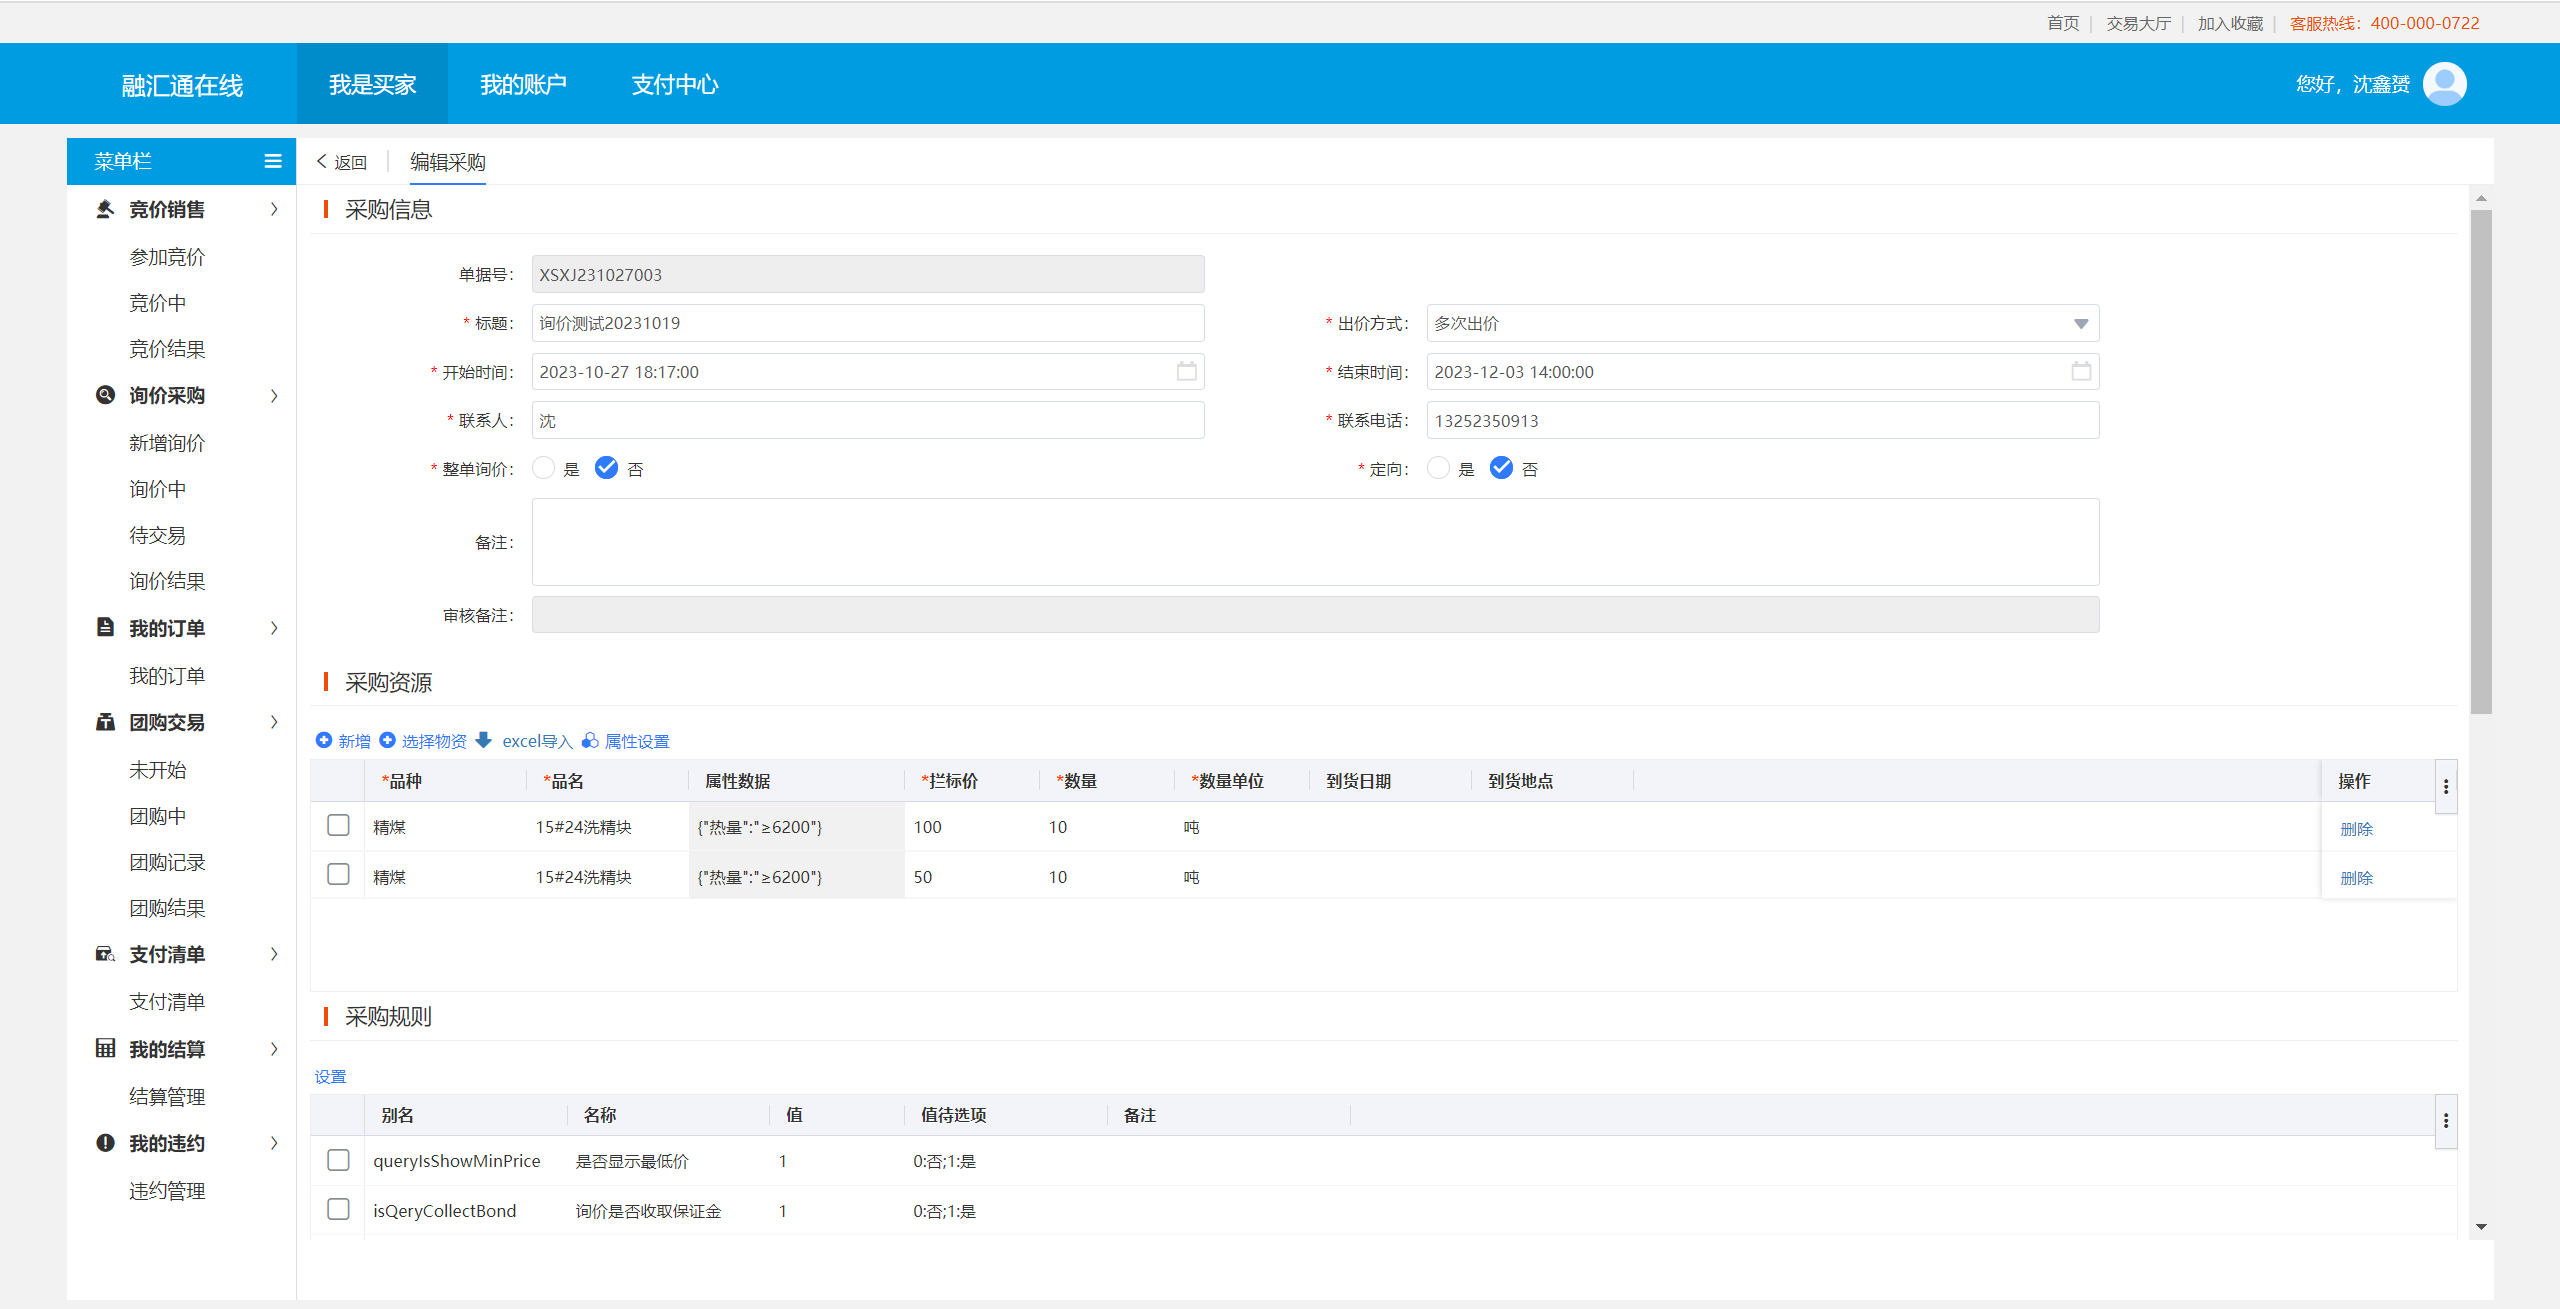This screenshot has width=2560, height=1309.
Task: Click the 支付清单 wallet icon
Action: click(105, 954)
